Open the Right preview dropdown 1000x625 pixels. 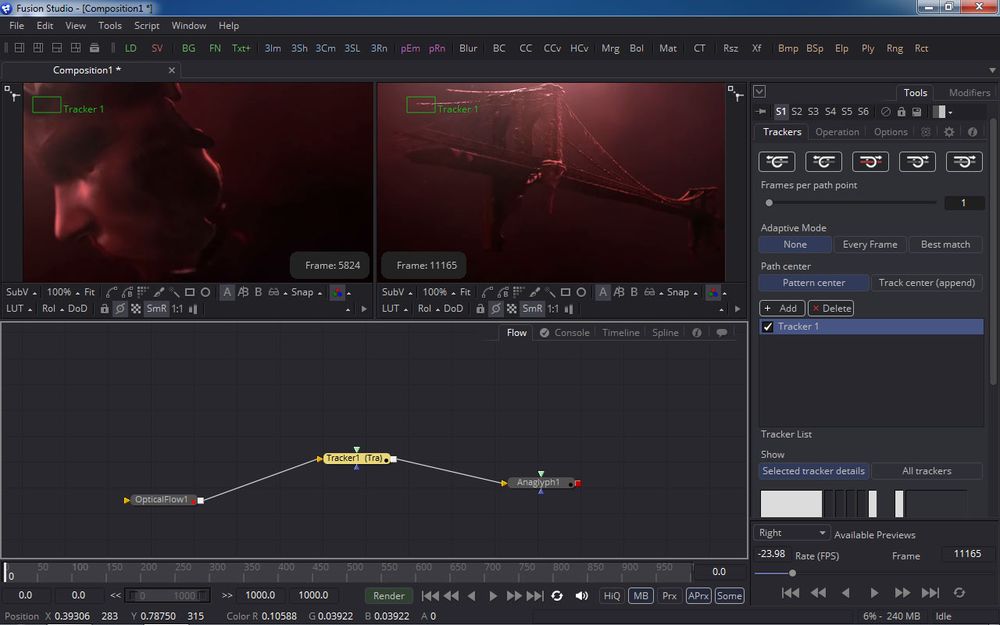(791, 532)
